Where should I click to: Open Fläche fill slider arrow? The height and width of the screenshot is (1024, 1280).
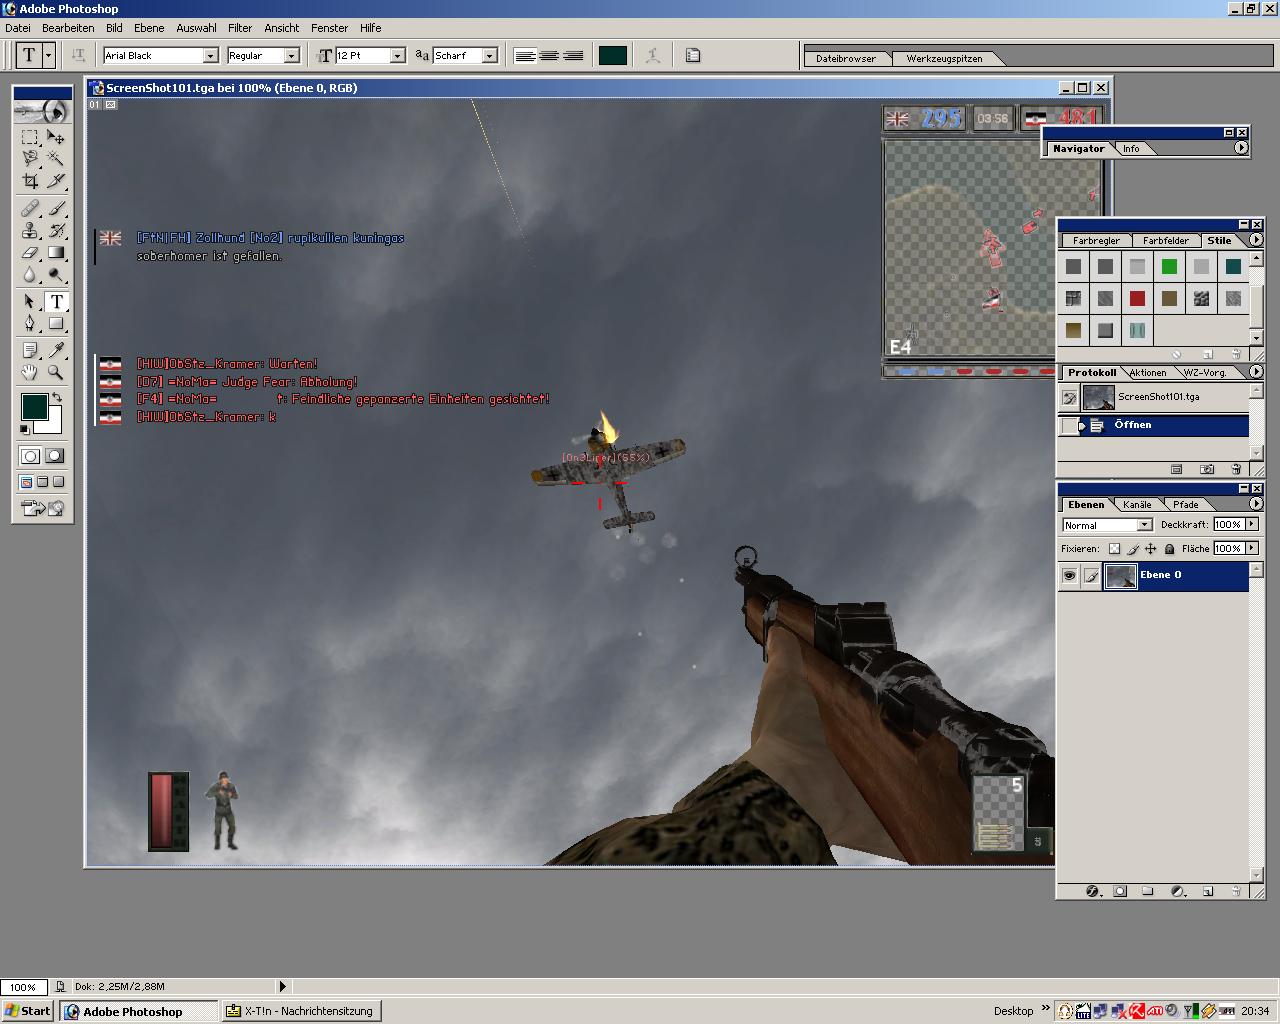coord(1252,548)
